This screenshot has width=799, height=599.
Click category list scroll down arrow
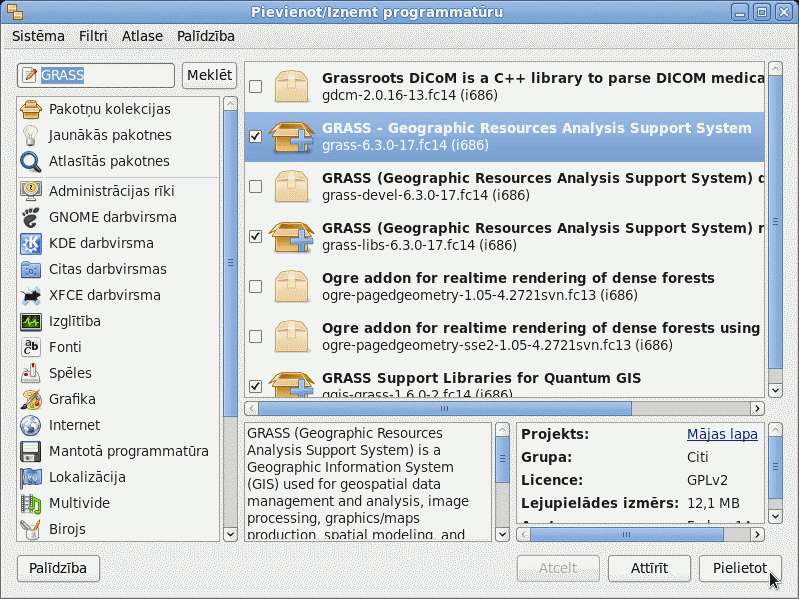[x=230, y=534]
